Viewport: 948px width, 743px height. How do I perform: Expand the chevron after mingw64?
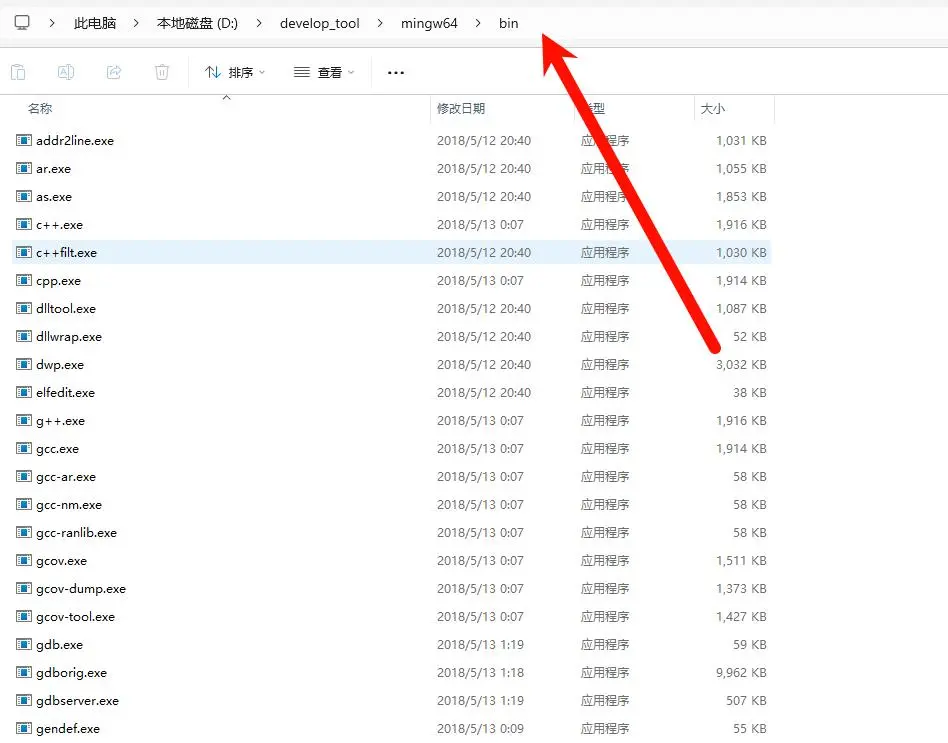478,23
